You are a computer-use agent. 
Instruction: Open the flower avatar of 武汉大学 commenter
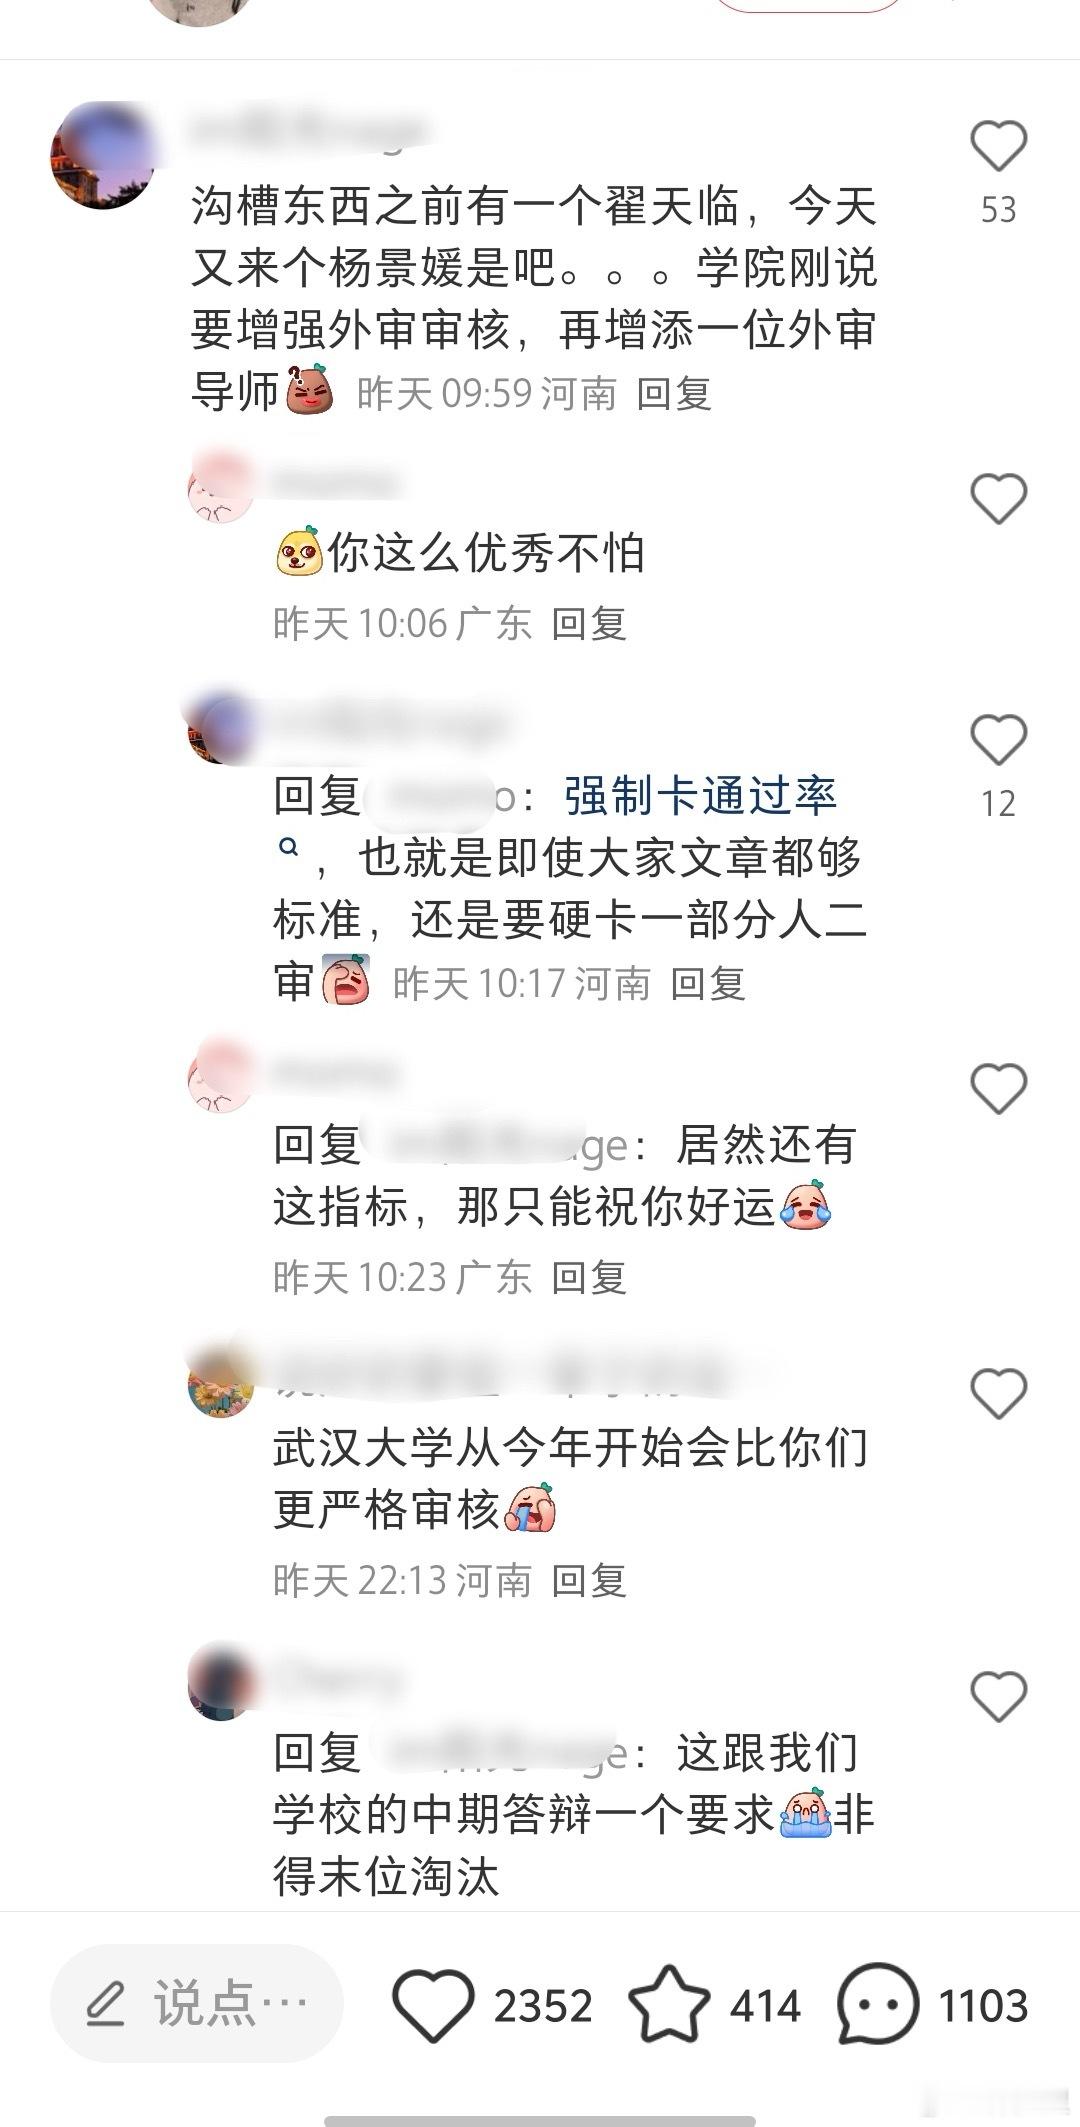221,1382
